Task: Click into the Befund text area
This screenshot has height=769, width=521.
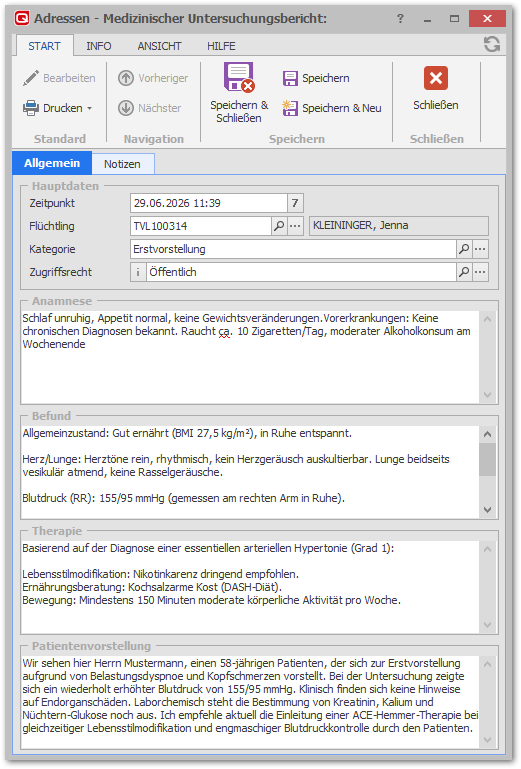Action: coord(250,472)
